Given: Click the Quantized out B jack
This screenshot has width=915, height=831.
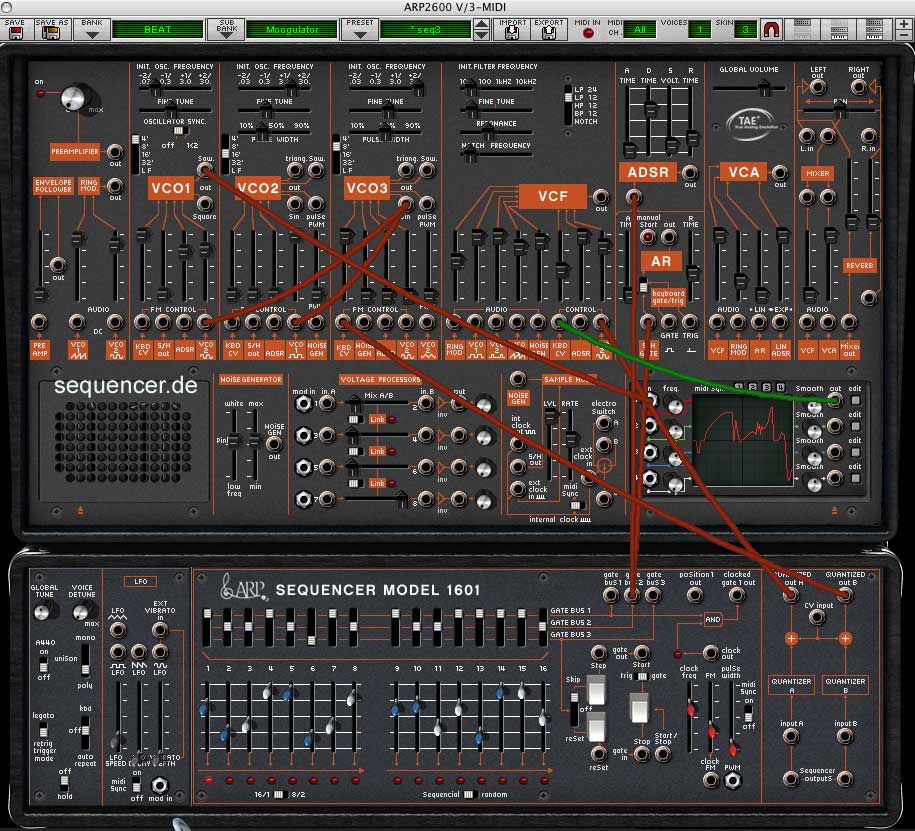Looking at the screenshot, I should pos(845,595).
